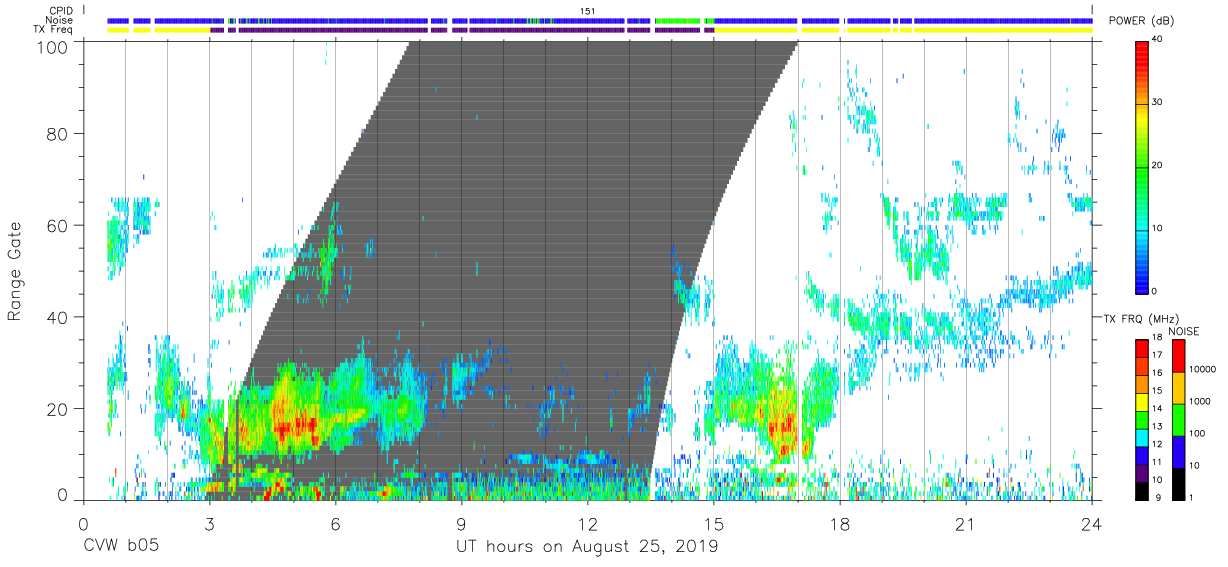
Task: Pick the green NOISE legend swatch above 100
Action: pos(1177,420)
